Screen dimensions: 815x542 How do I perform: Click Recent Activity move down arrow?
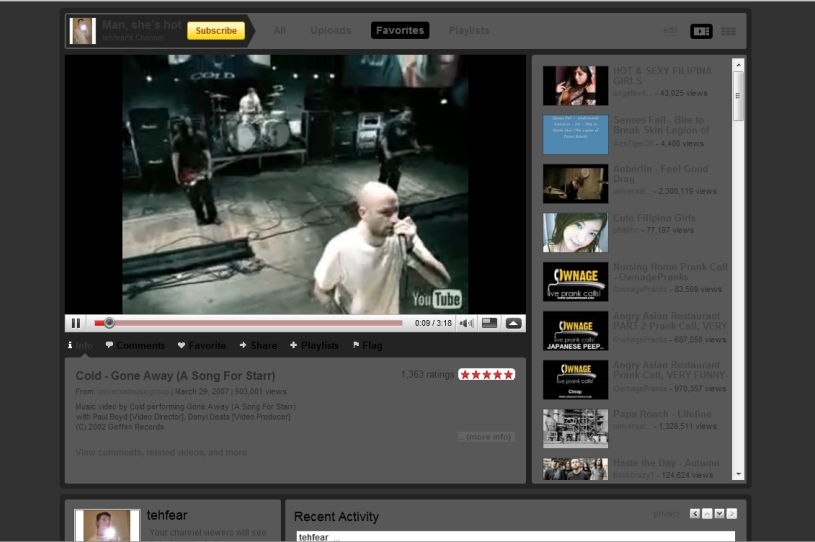coord(719,514)
